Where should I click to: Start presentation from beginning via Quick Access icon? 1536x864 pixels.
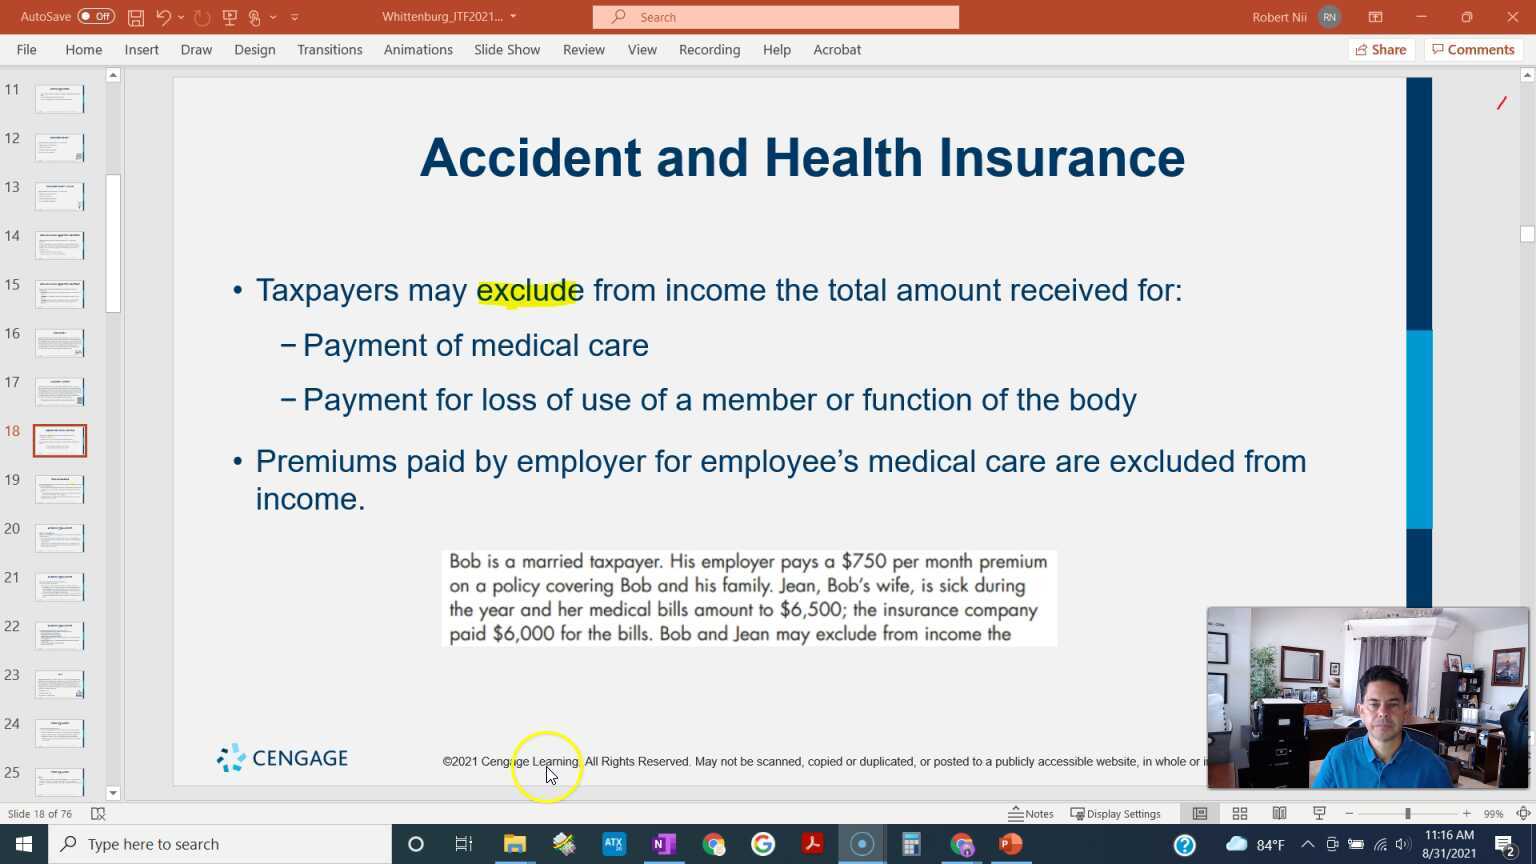point(229,17)
